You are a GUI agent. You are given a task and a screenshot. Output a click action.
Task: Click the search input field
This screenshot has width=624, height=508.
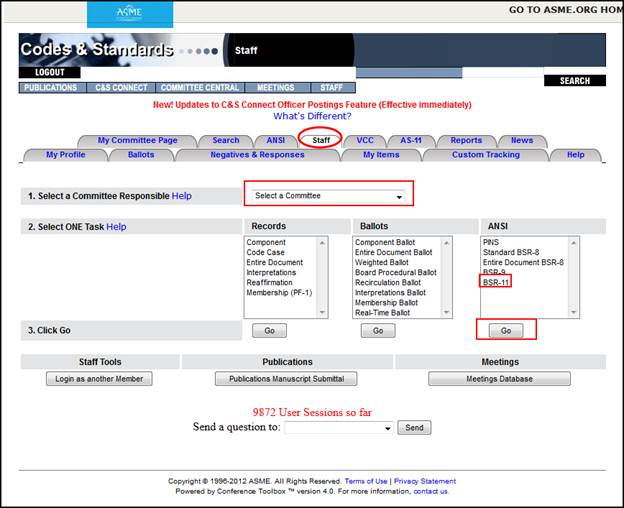point(503,72)
